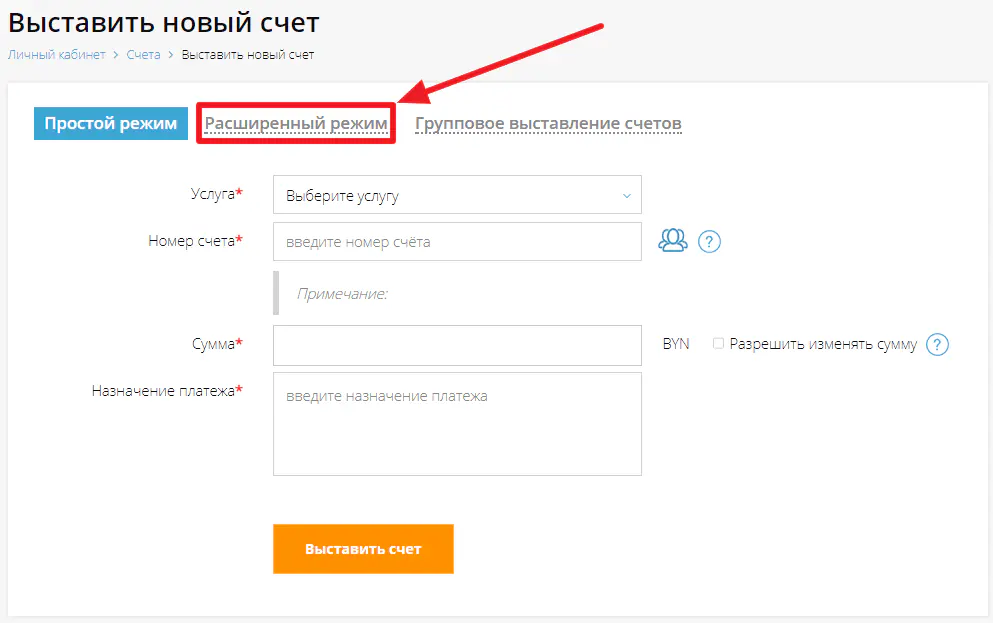Image resolution: width=993 pixels, height=623 pixels.
Task: Click into the Сумма amount field
Action: pos(457,345)
